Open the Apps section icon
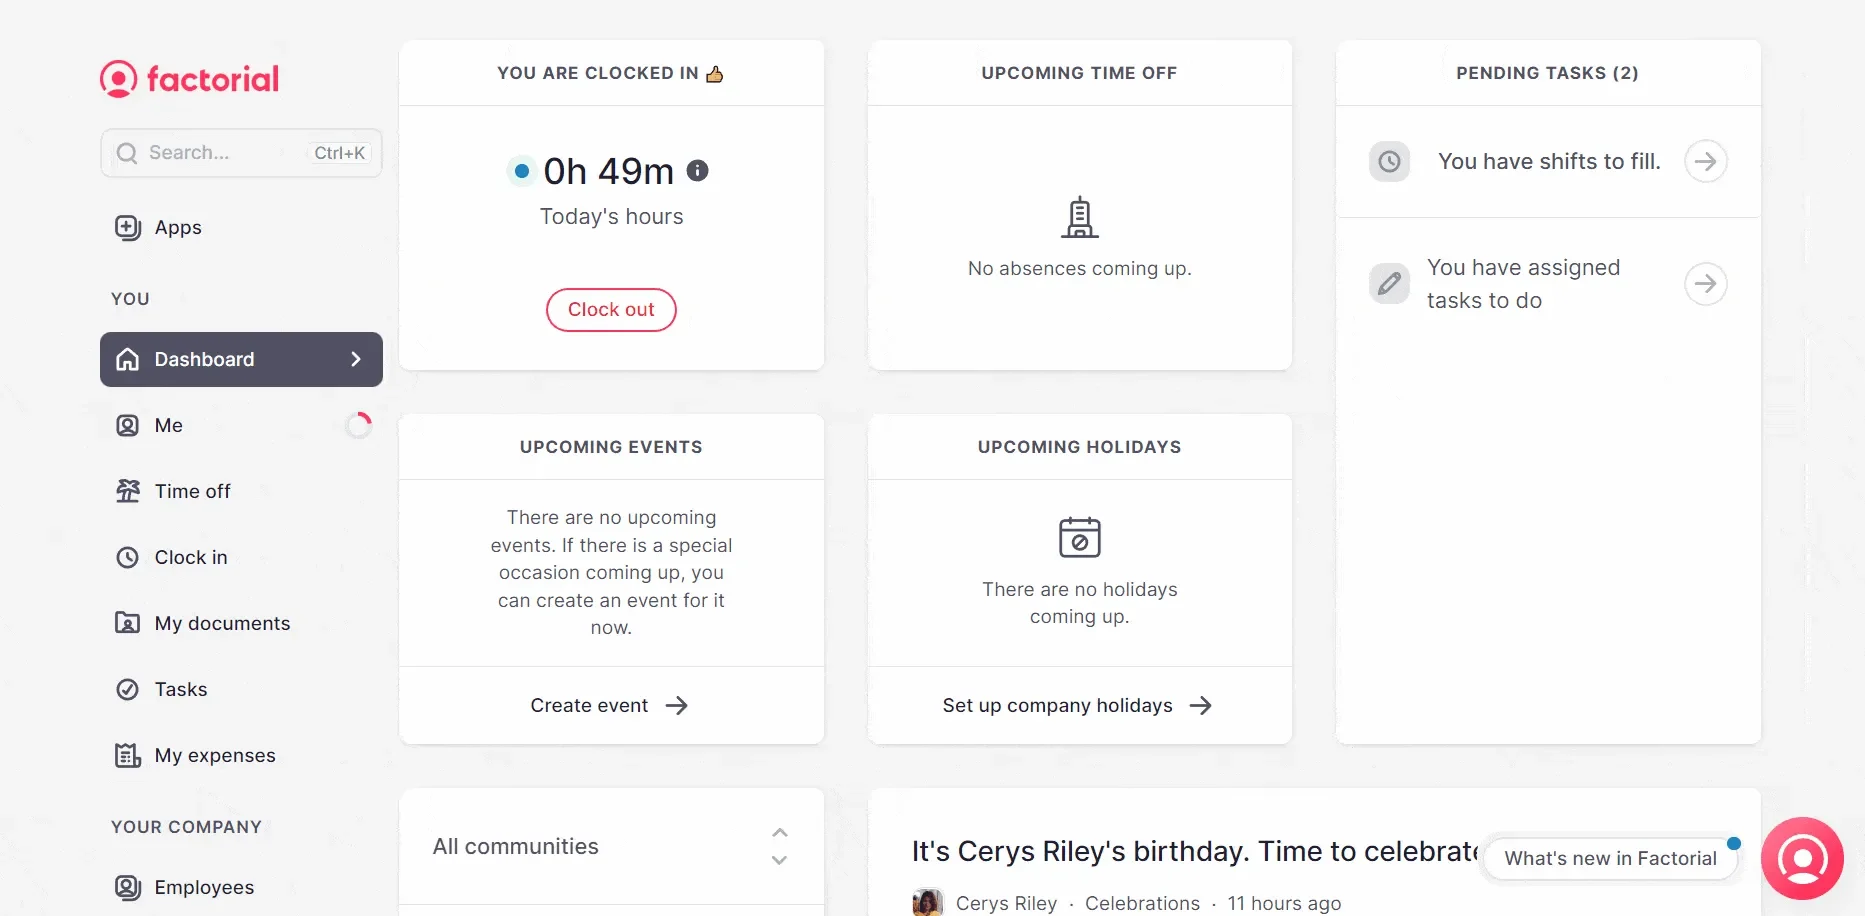Viewport: 1865px width, 916px height. point(126,227)
